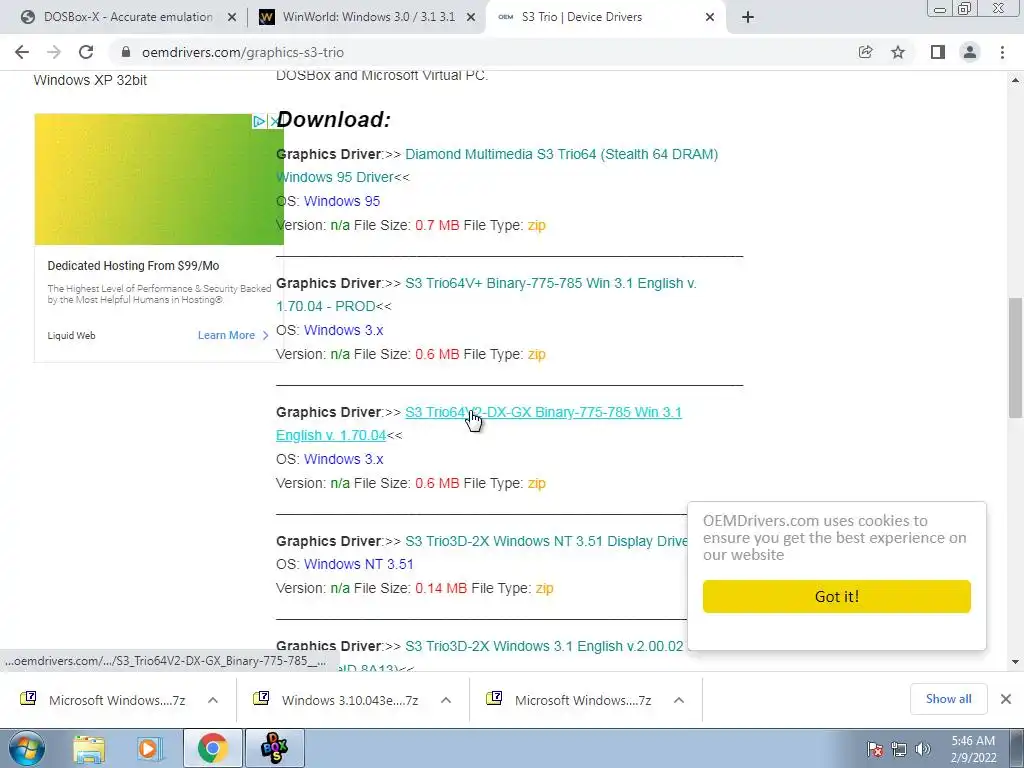Close the S3 Trio Device Drivers tab
Viewport: 1024px width, 768px height.
pos(710,17)
